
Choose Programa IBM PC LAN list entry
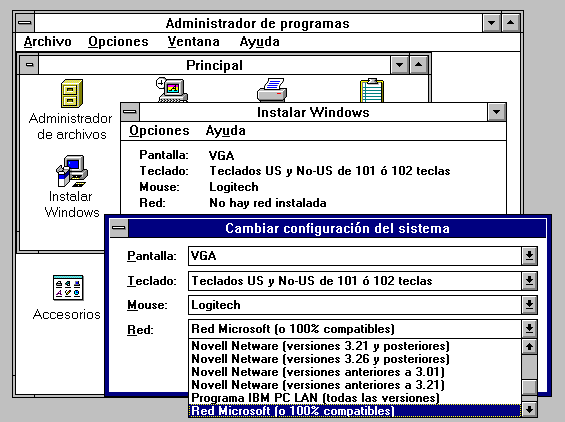(x=355, y=398)
